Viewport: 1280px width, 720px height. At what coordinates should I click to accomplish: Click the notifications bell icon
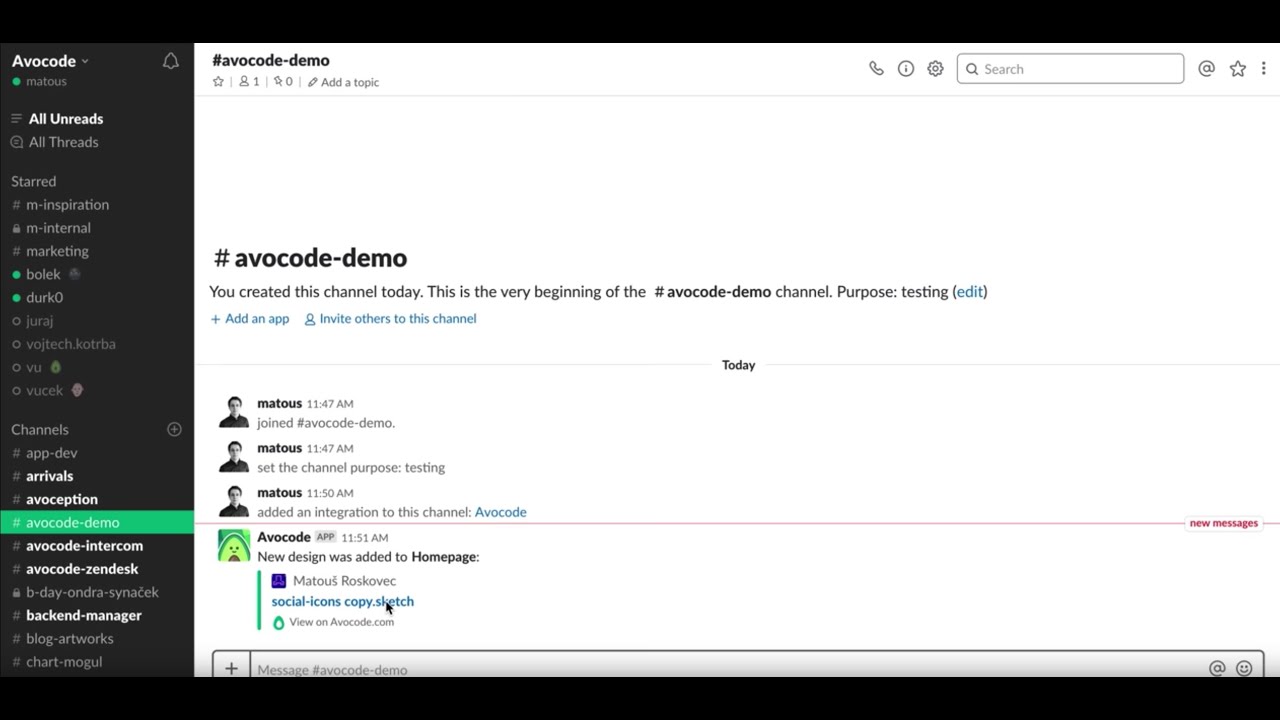[x=171, y=62]
